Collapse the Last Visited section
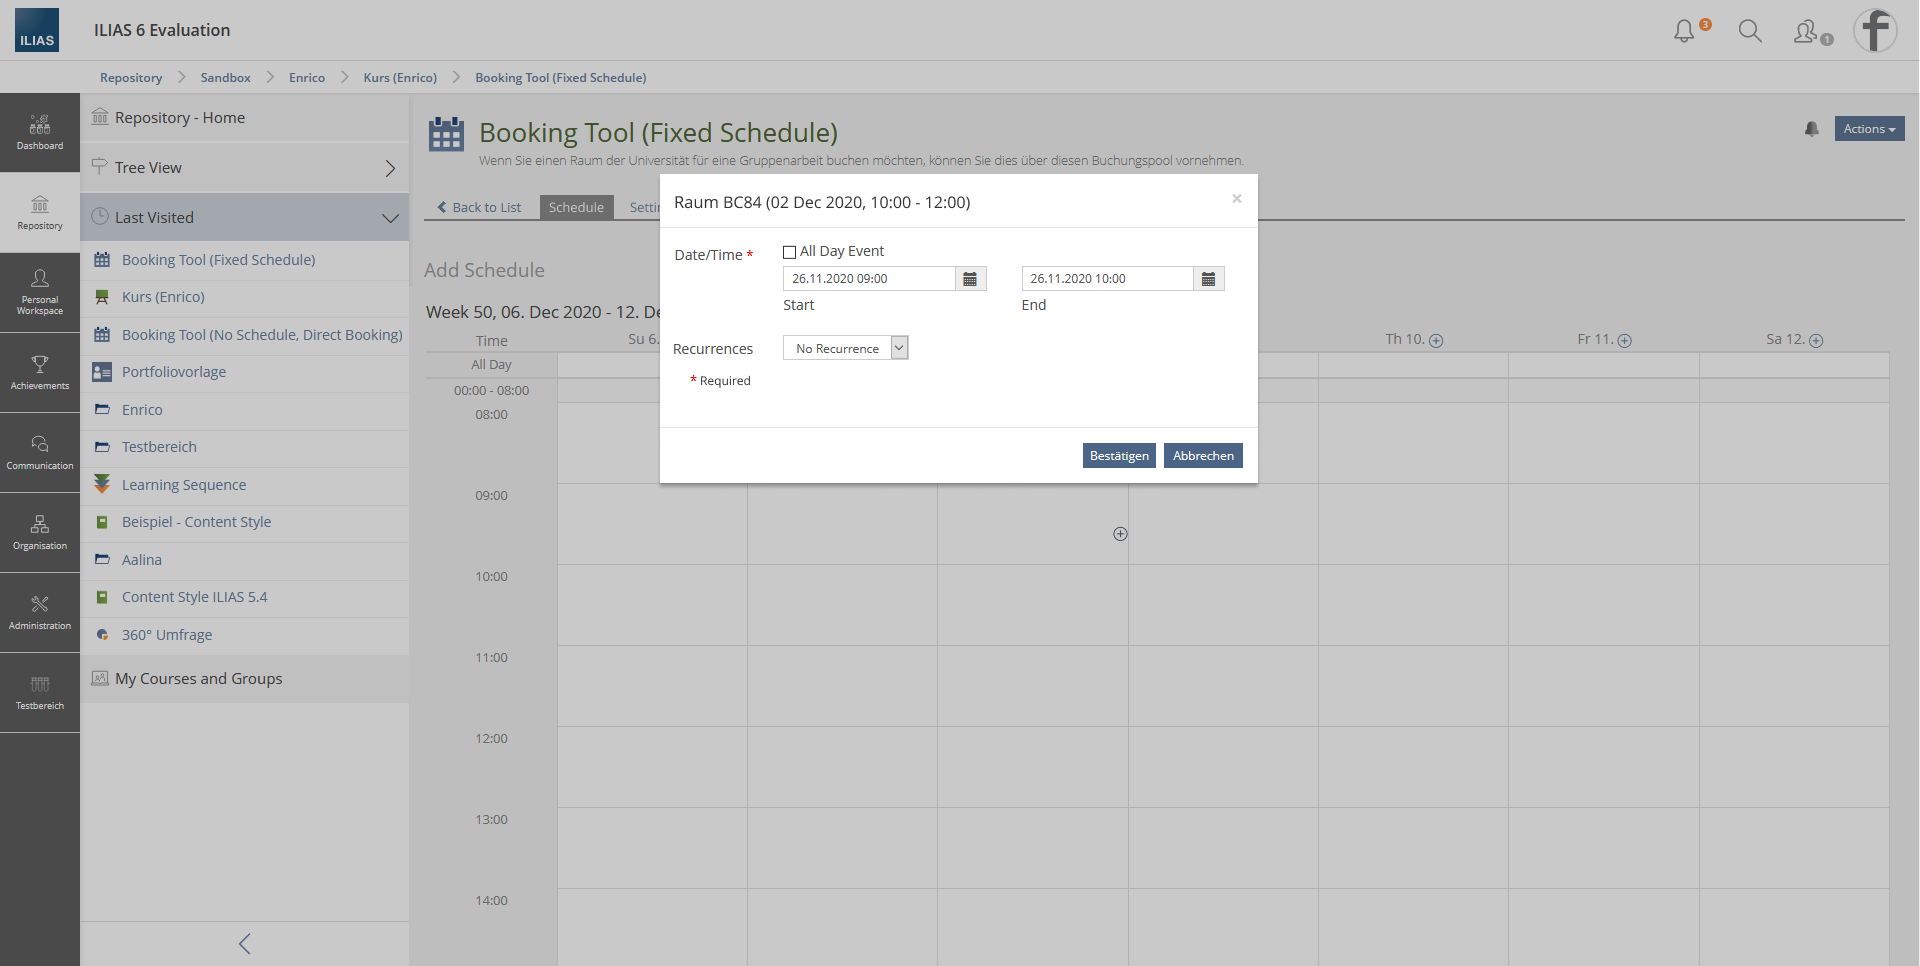 [x=390, y=218]
